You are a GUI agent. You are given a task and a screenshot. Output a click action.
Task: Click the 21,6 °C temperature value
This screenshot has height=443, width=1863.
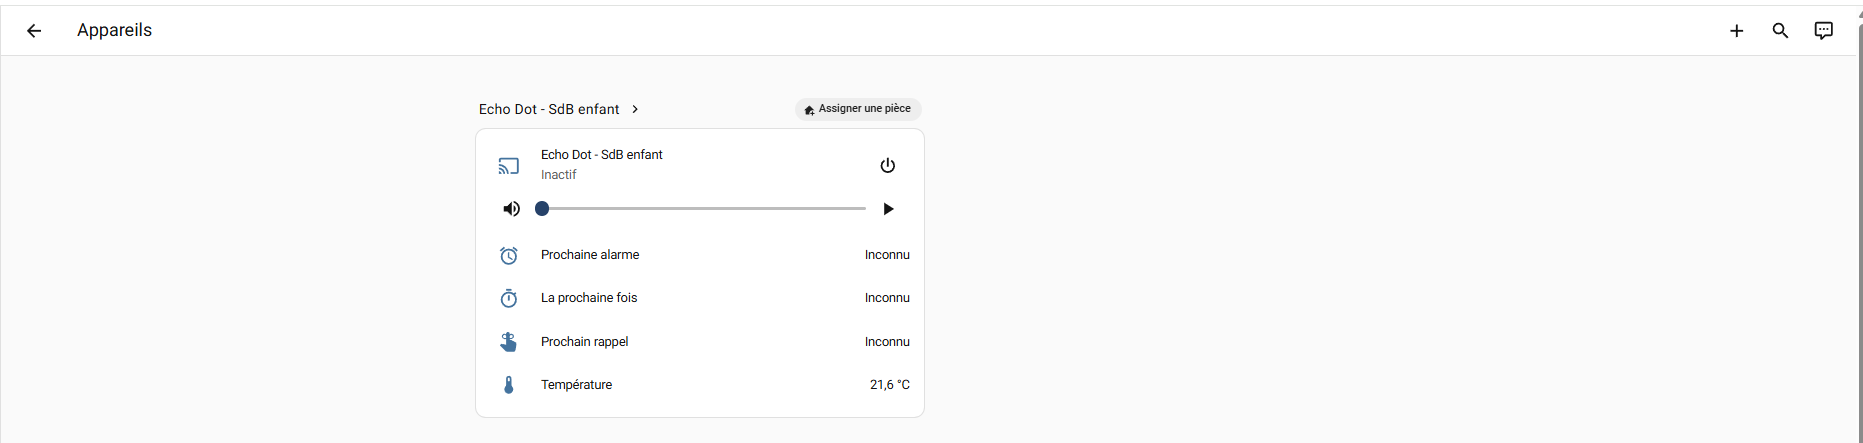[889, 385]
